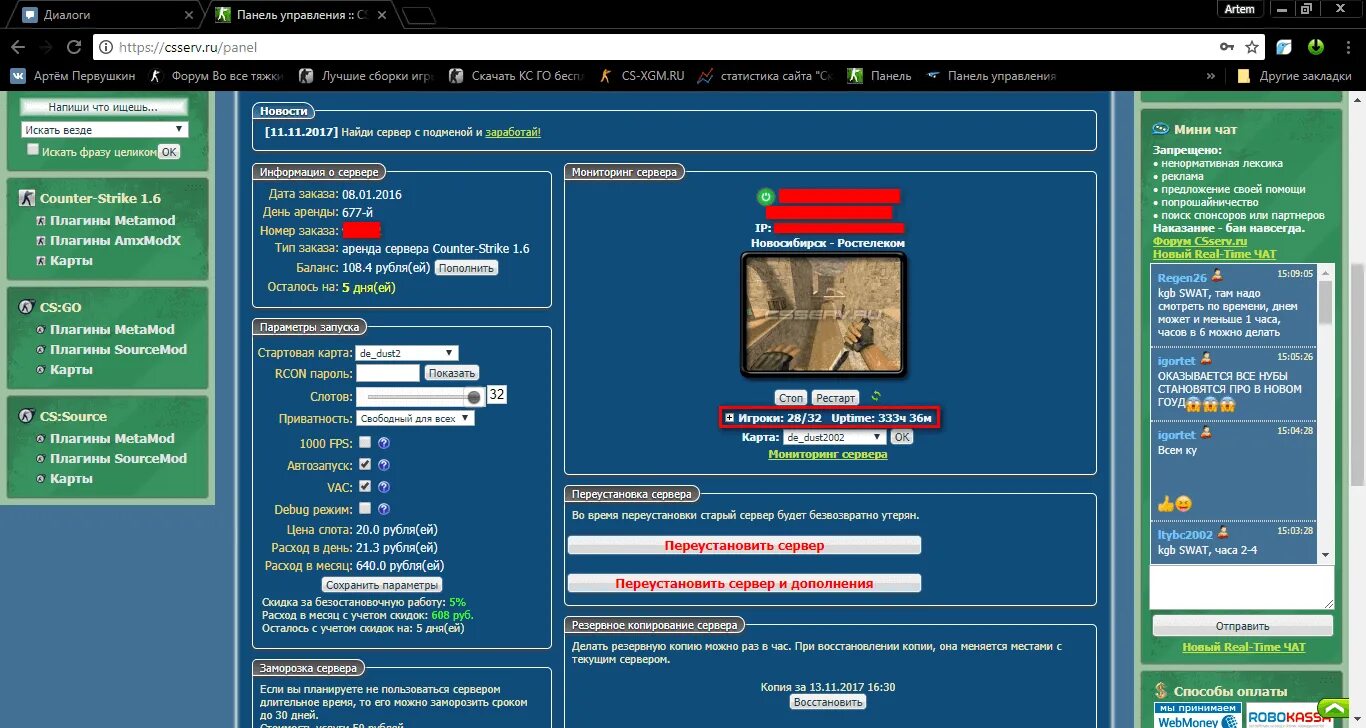
Task: Click the slots slider handle
Action: (x=474, y=397)
